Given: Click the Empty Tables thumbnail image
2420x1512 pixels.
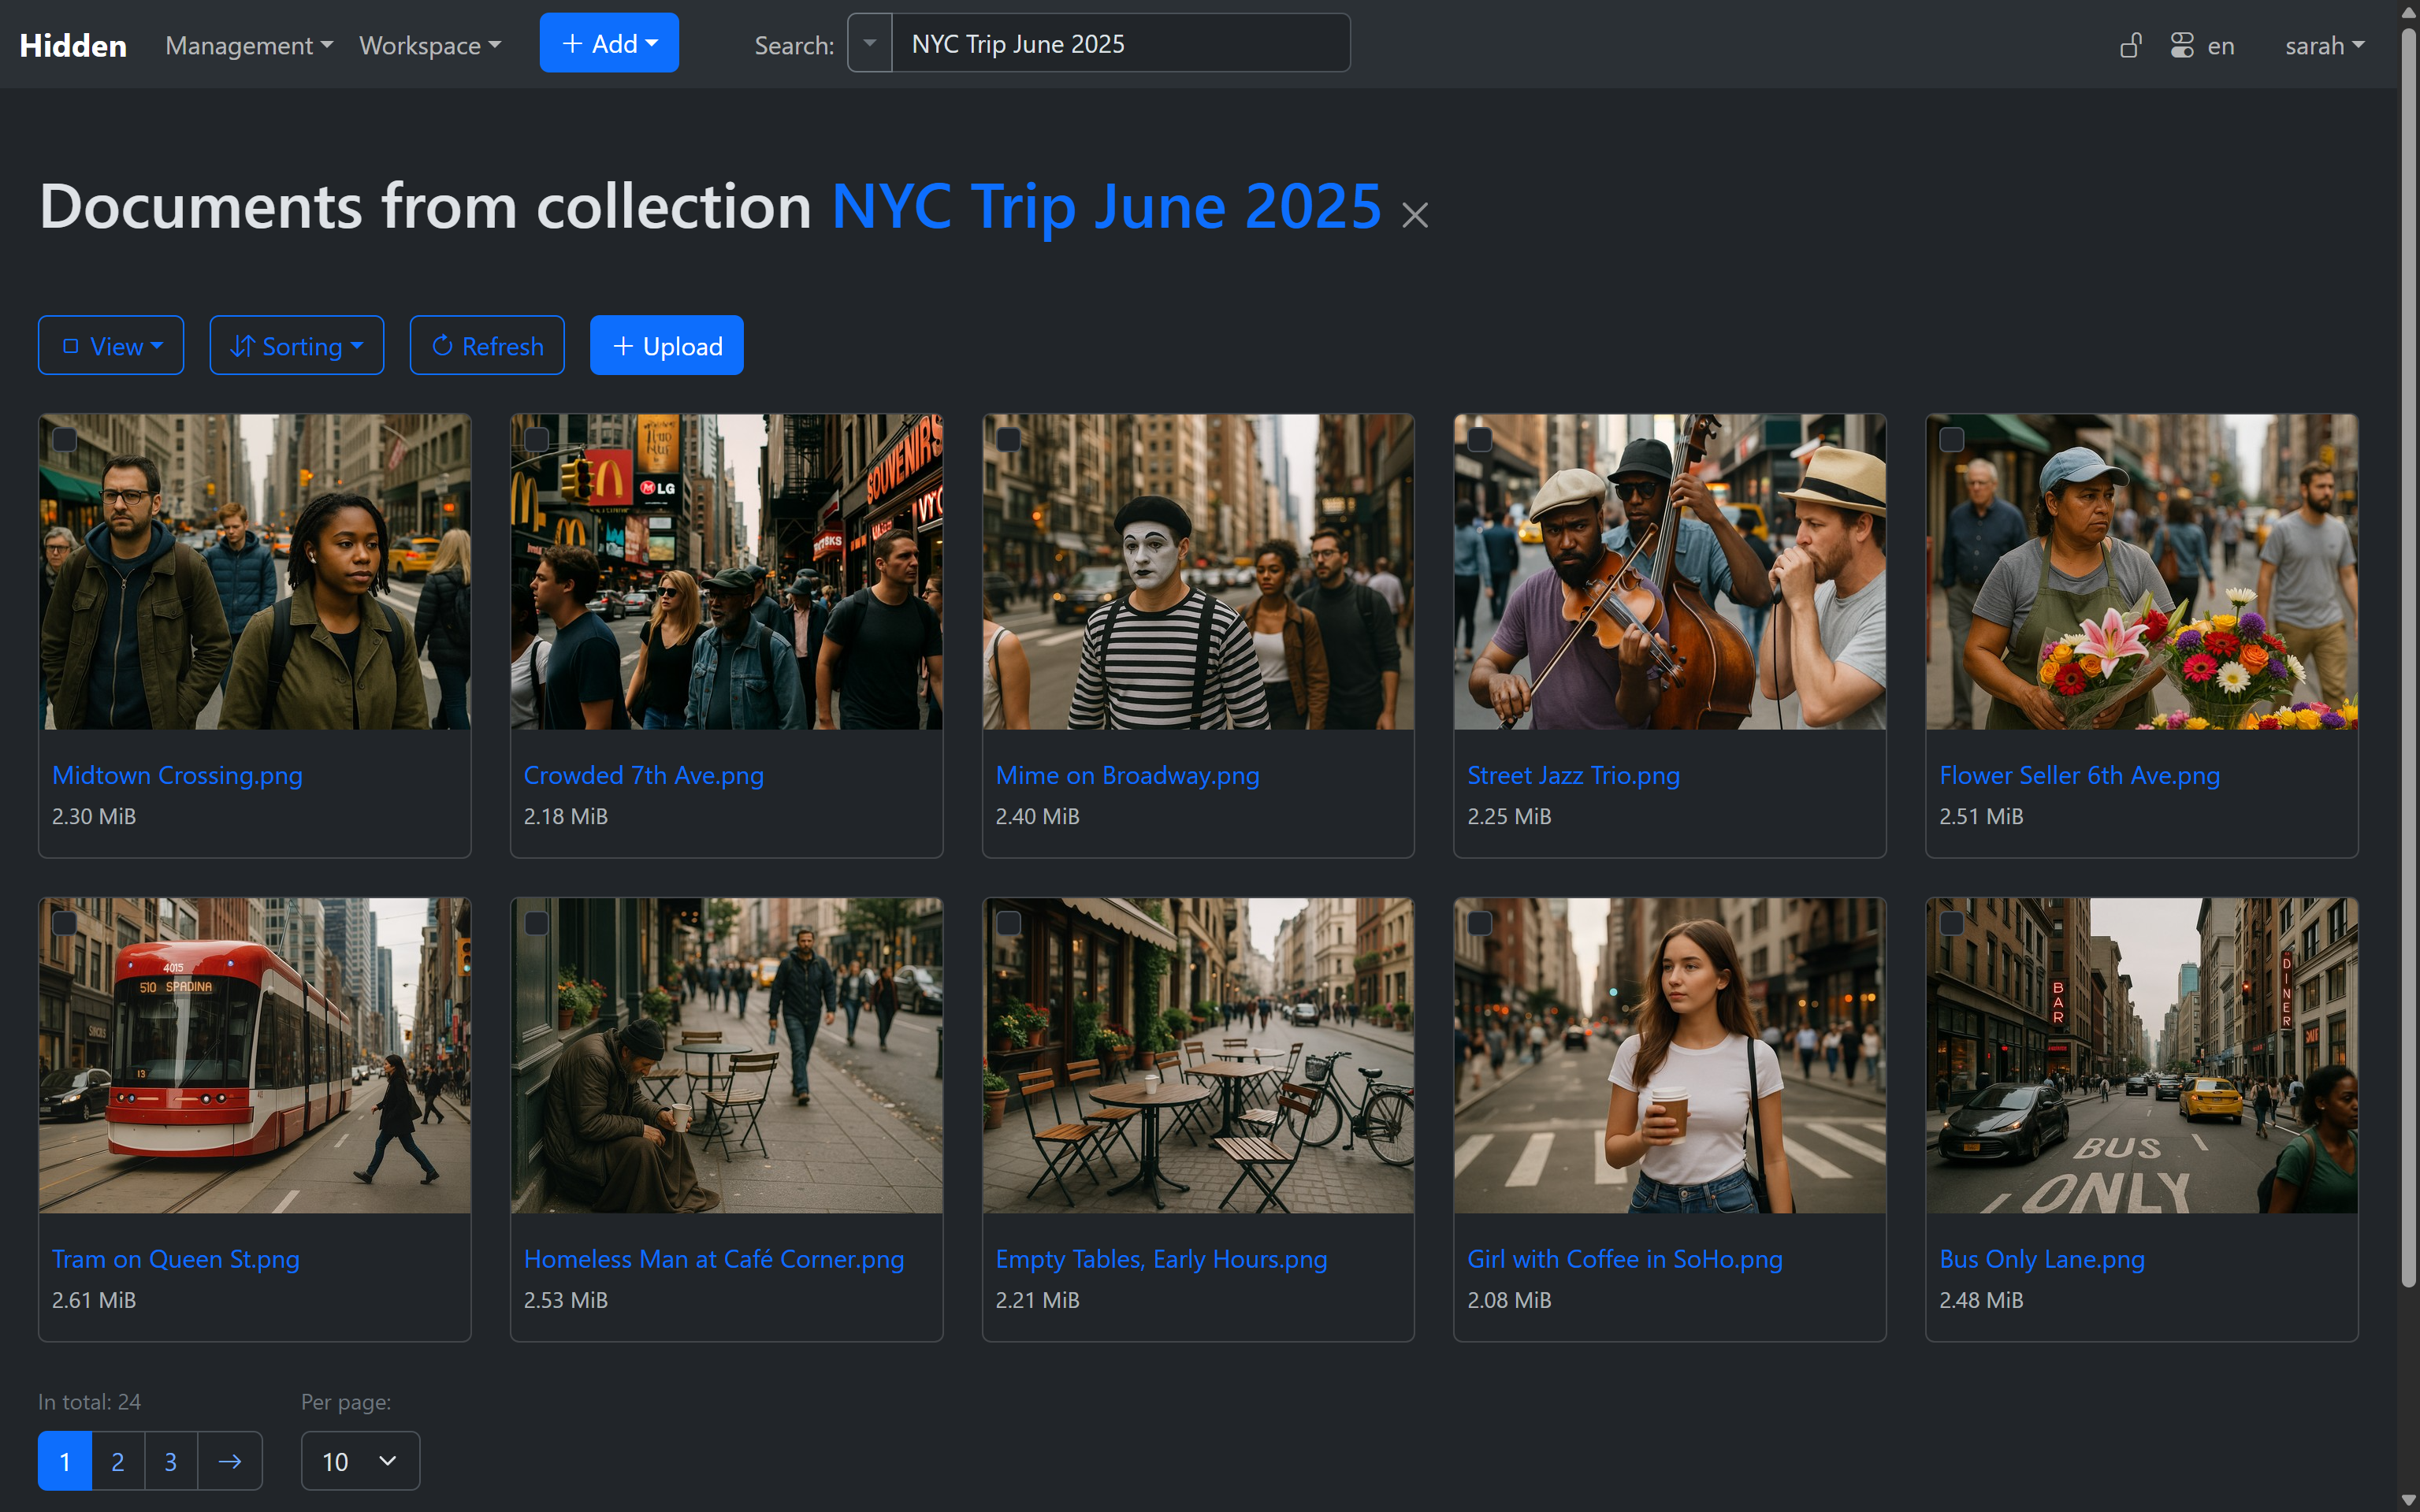Looking at the screenshot, I should click(1198, 1056).
